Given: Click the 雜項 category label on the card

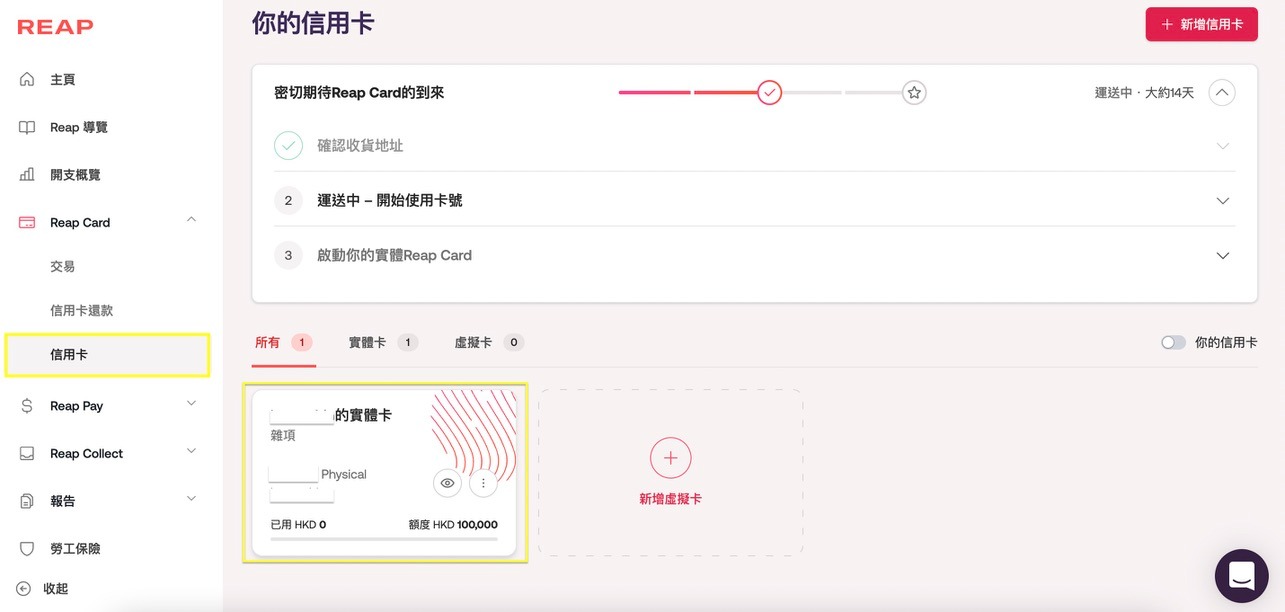Looking at the screenshot, I should pyautogui.click(x=283, y=436).
